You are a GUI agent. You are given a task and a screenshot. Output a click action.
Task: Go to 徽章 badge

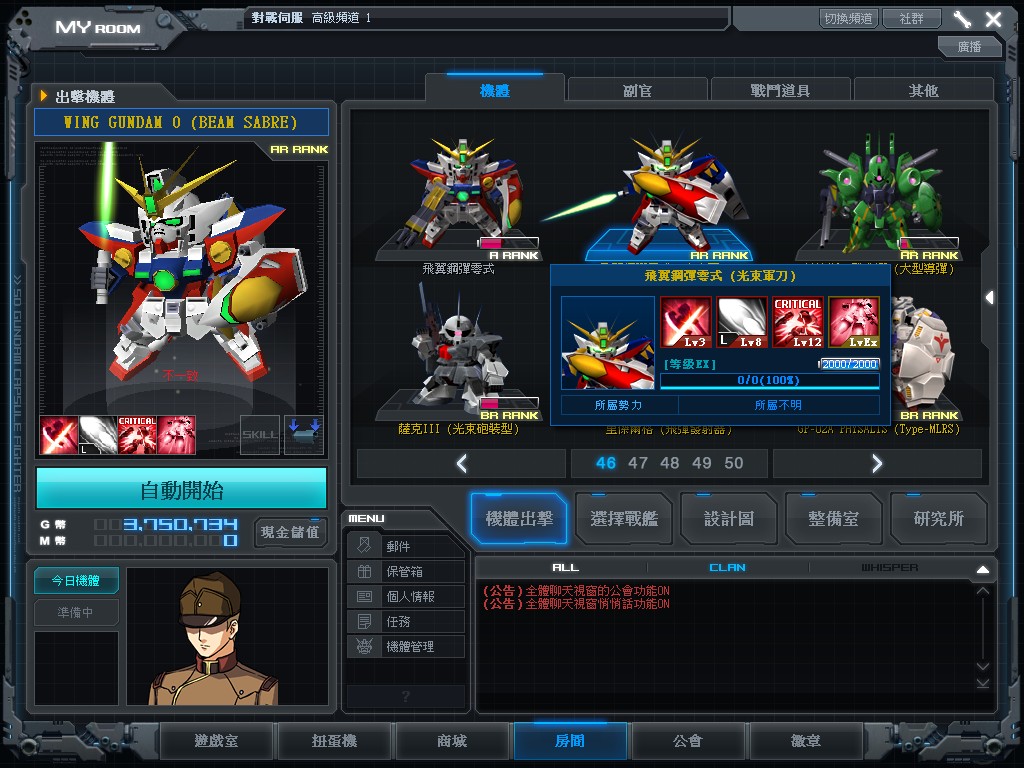point(806,741)
